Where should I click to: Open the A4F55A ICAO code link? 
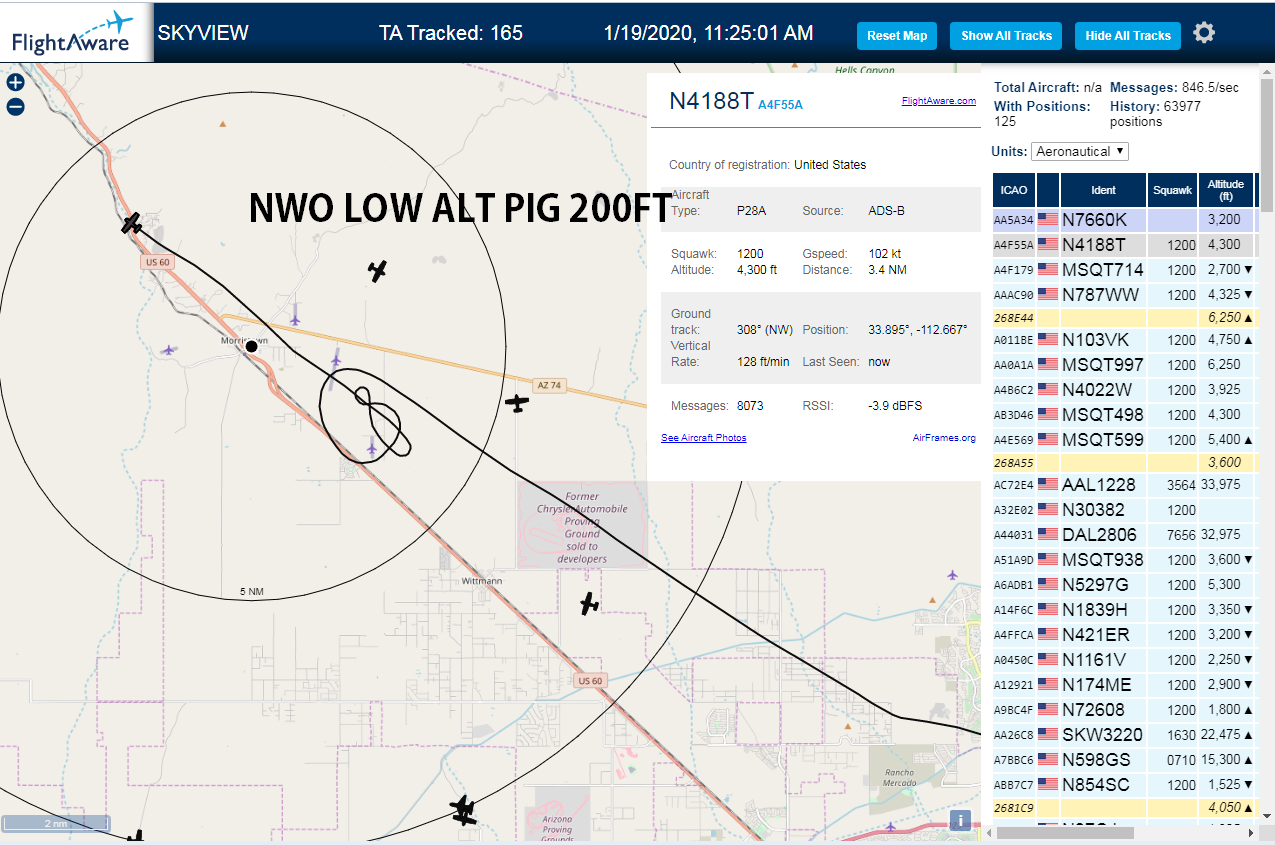[x=780, y=104]
